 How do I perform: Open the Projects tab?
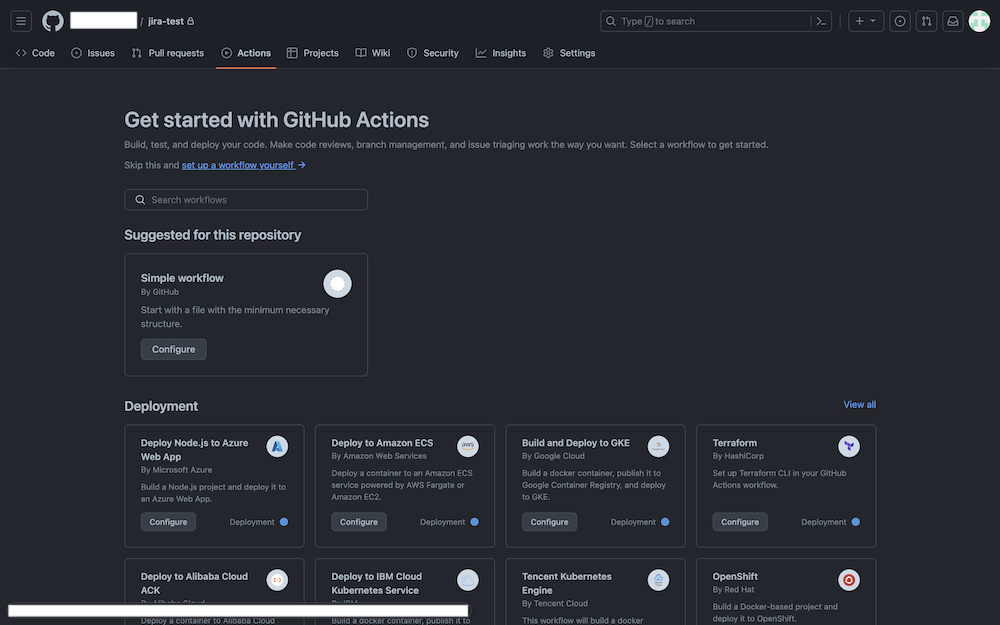tap(313, 53)
